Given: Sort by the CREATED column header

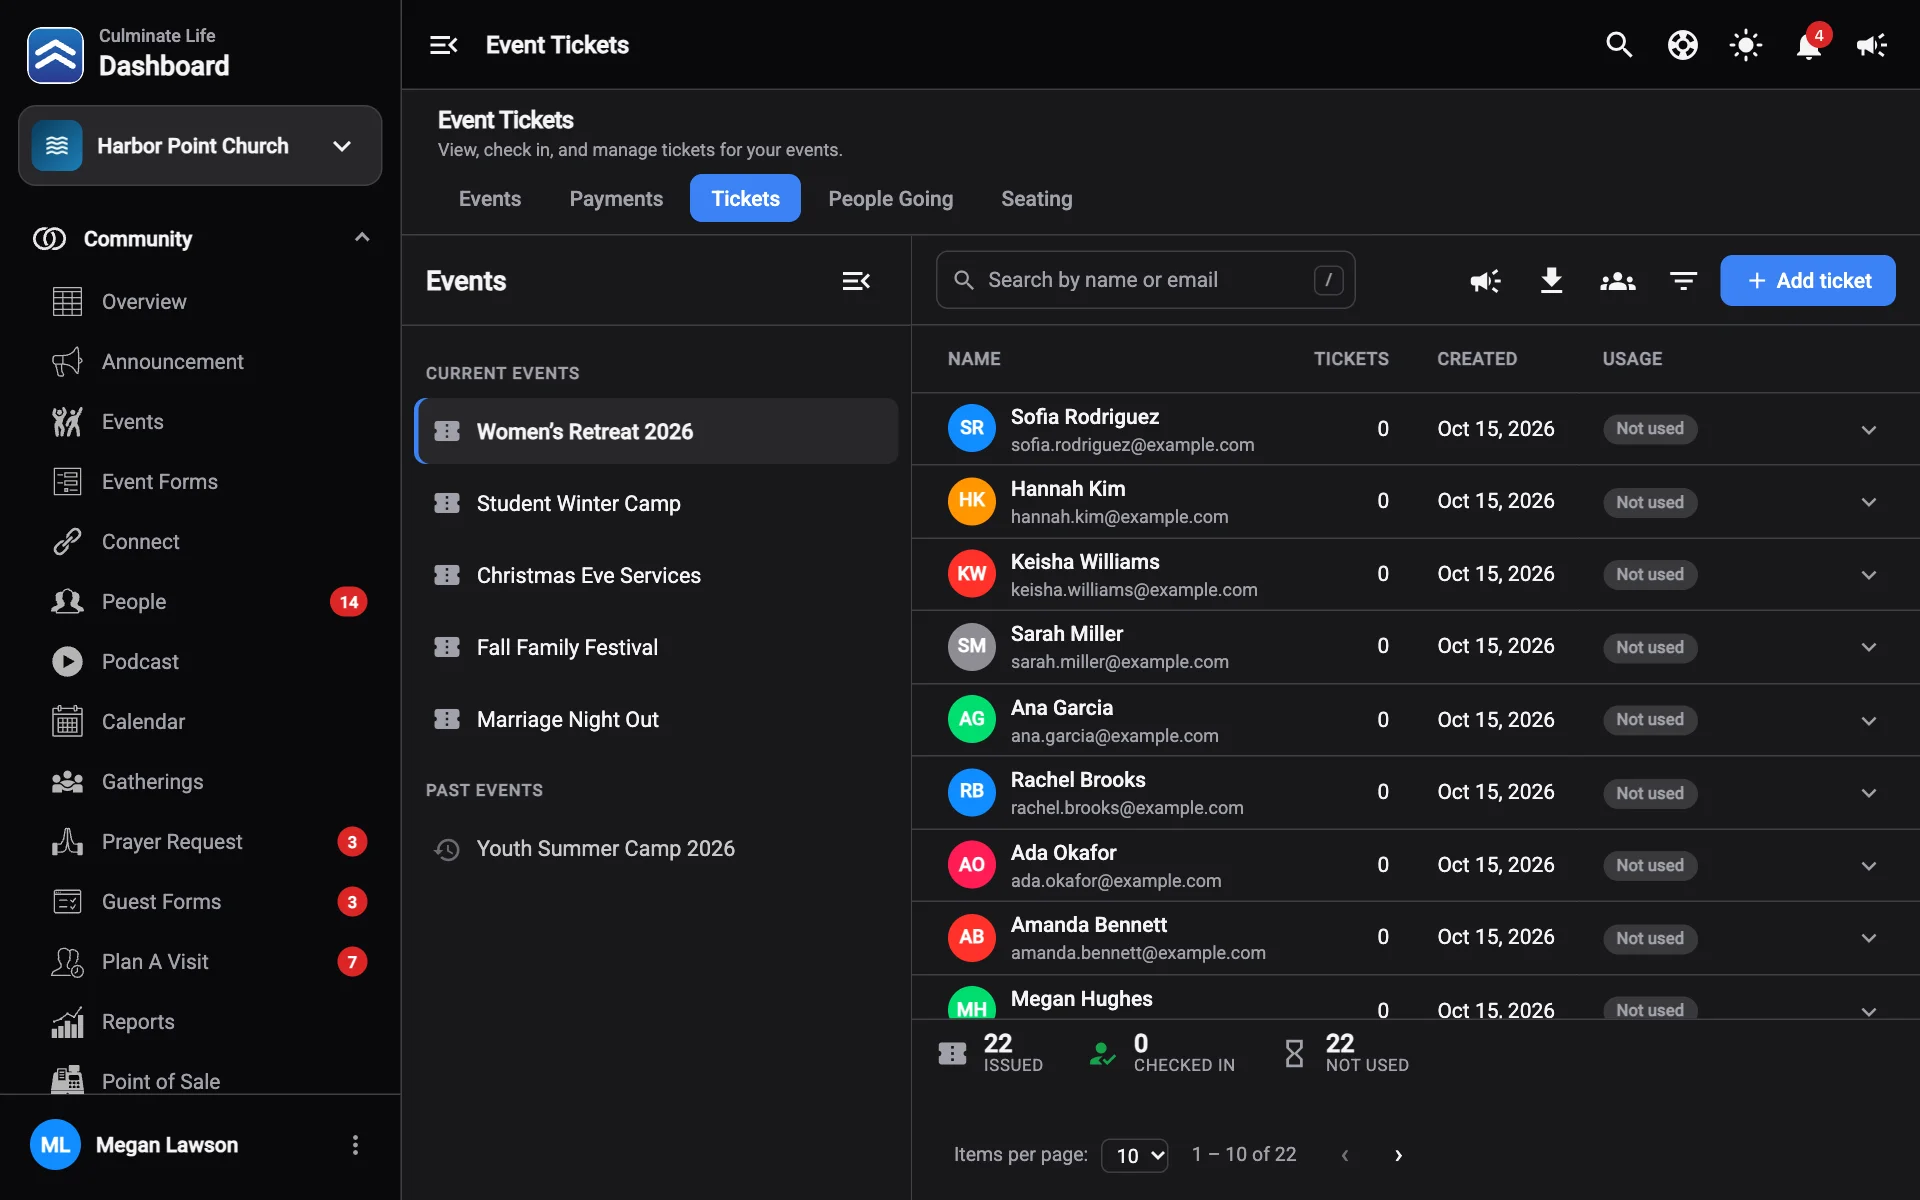Looking at the screenshot, I should (x=1477, y=359).
